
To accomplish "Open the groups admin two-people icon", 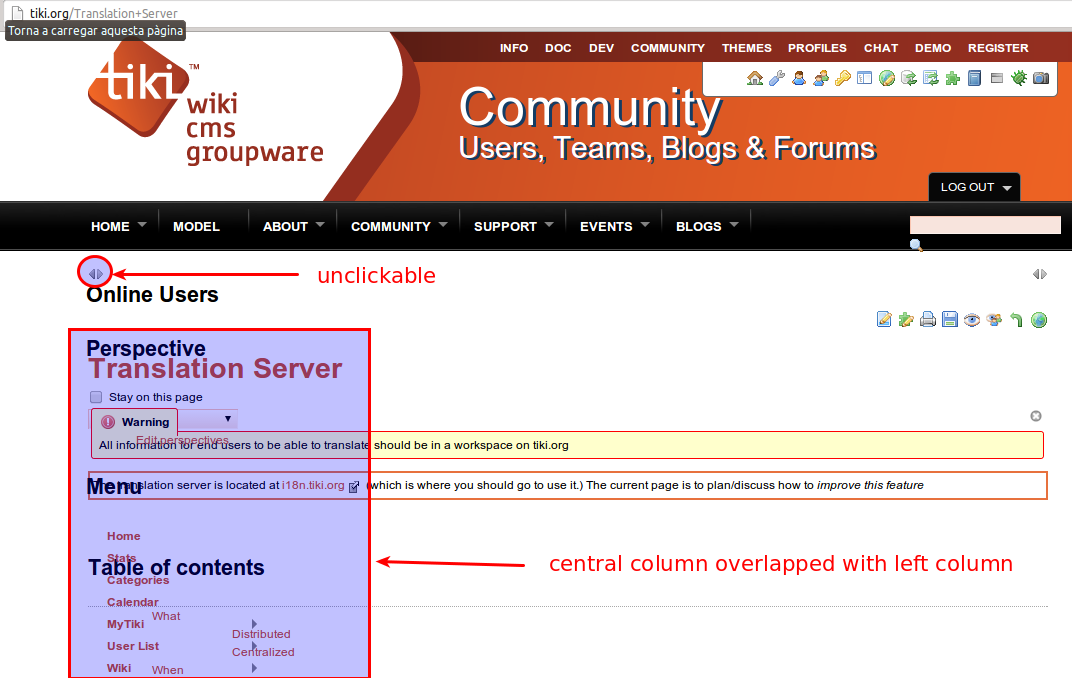I will coord(820,79).
